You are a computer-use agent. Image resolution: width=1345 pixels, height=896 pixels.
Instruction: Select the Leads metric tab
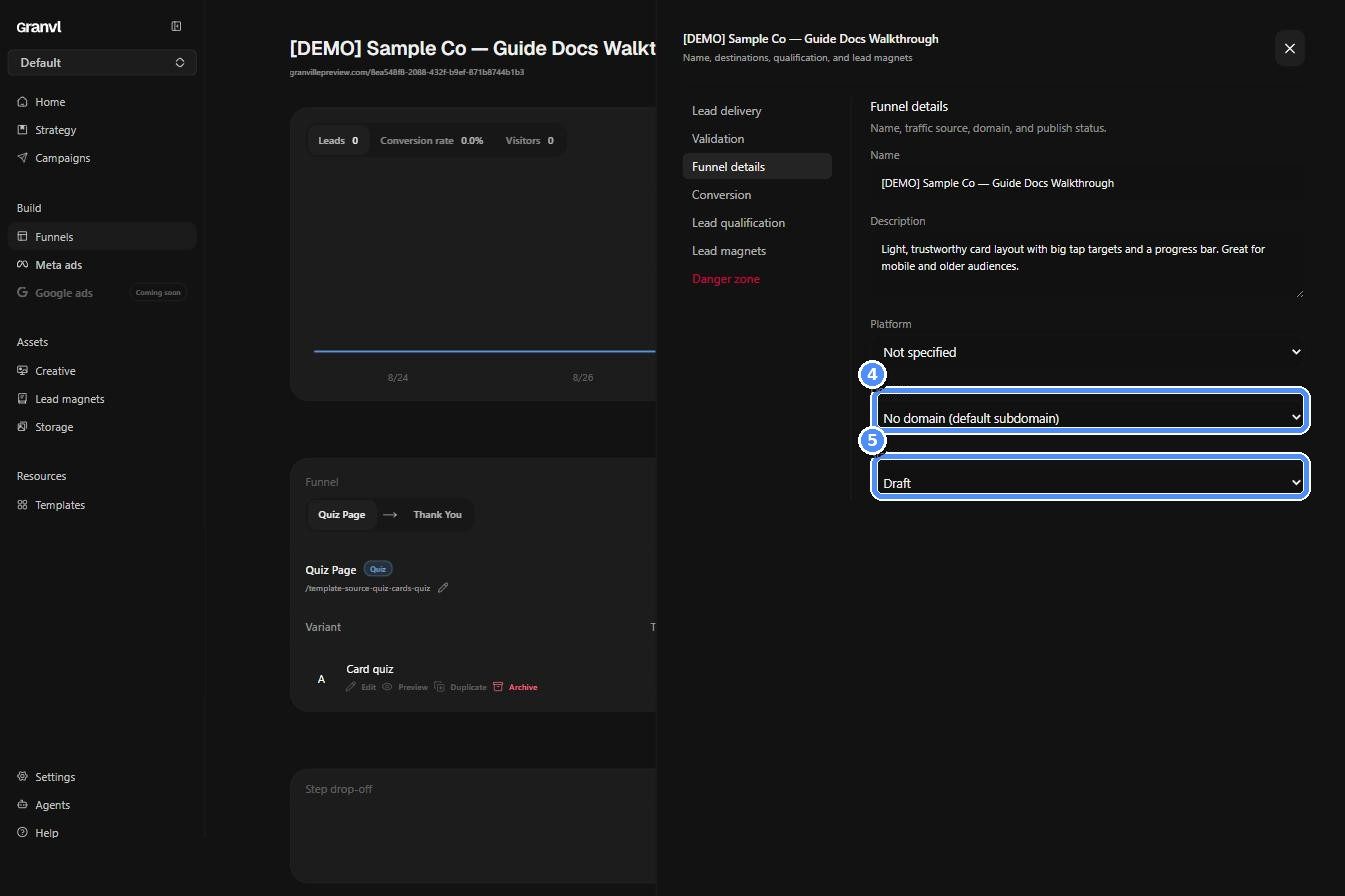pyautogui.click(x=338, y=141)
